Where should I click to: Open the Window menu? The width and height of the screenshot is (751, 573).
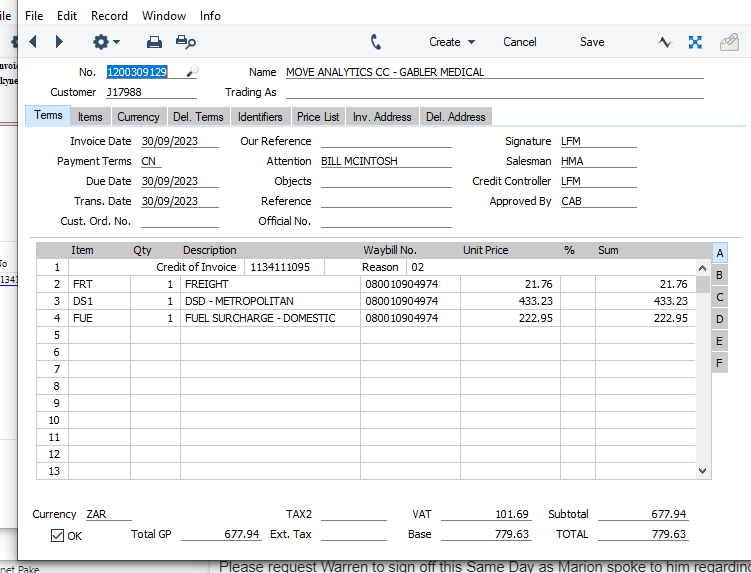click(164, 16)
